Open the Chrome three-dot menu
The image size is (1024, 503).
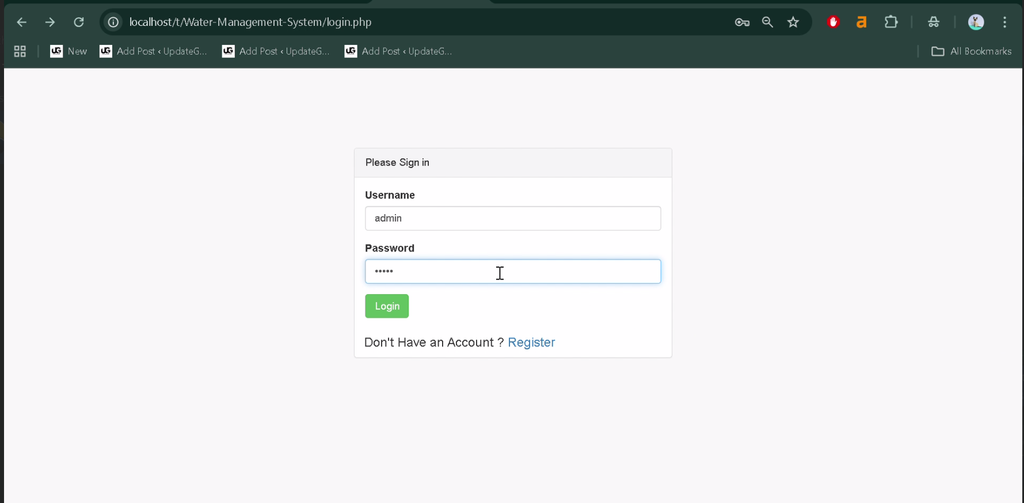click(x=1004, y=22)
